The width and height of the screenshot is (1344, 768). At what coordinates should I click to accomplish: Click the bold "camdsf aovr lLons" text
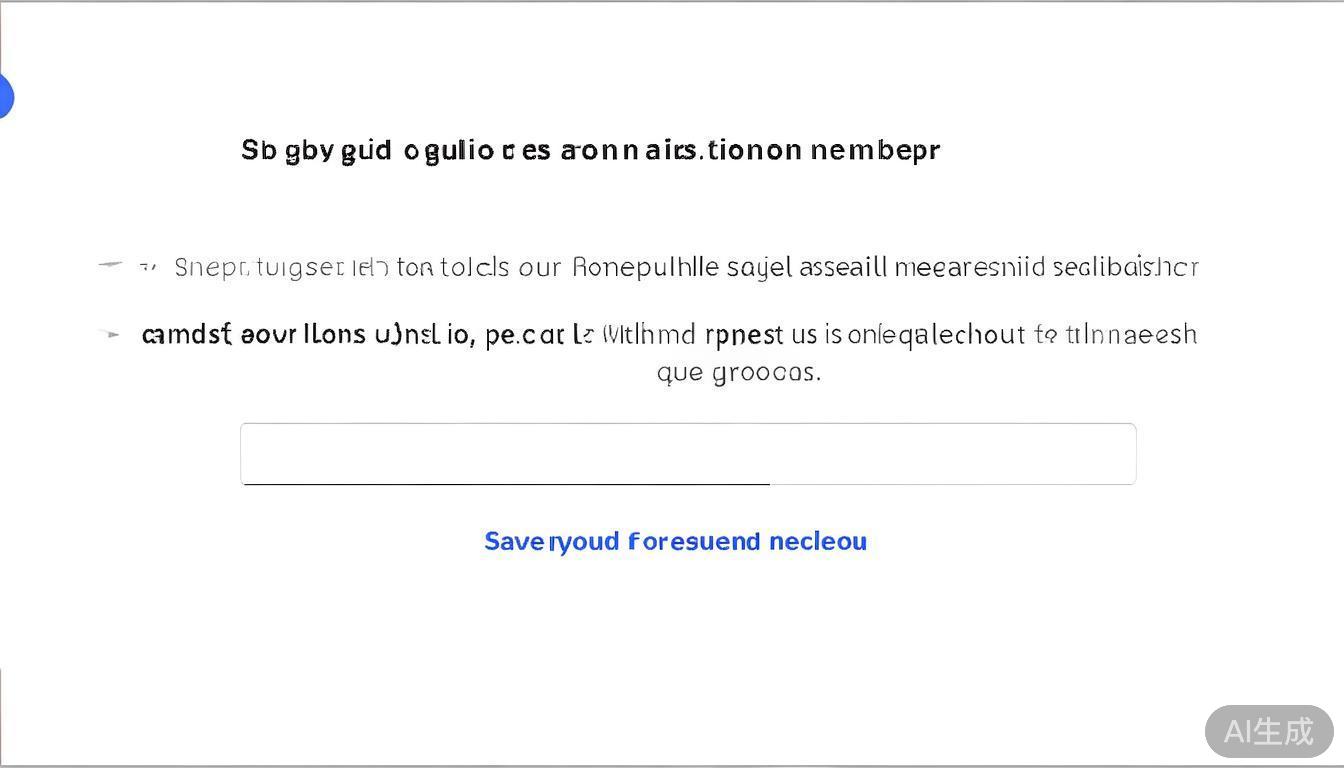point(253,334)
